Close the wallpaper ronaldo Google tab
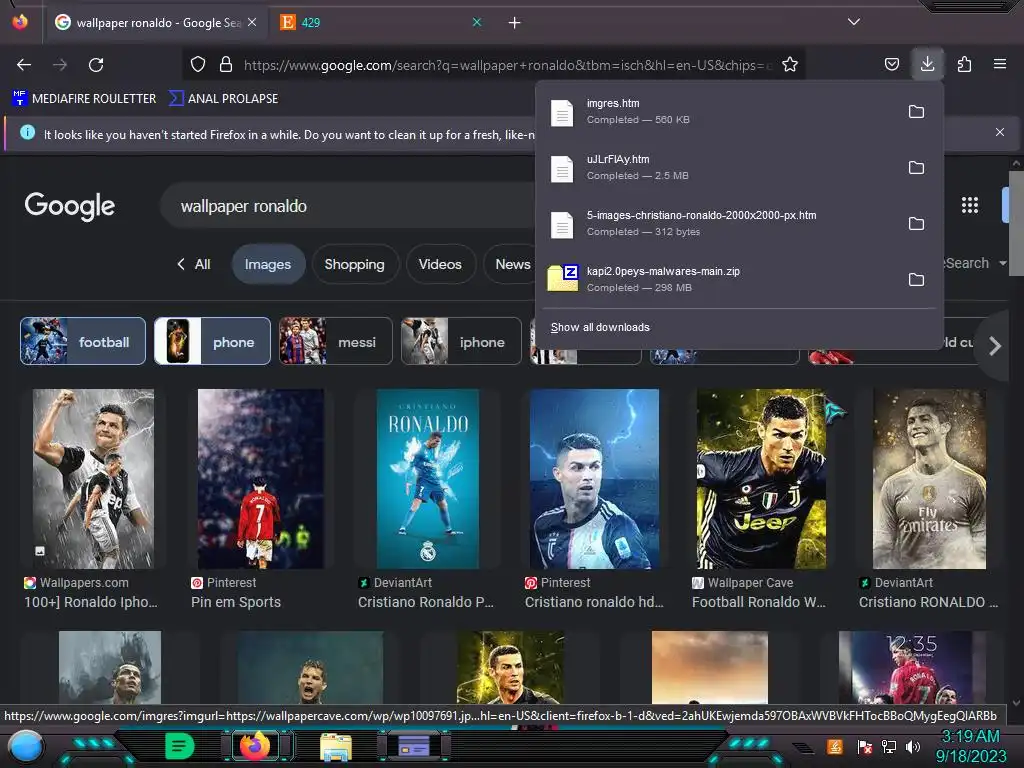The width and height of the screenshot is (1024, 768). (x=252, y=22)
